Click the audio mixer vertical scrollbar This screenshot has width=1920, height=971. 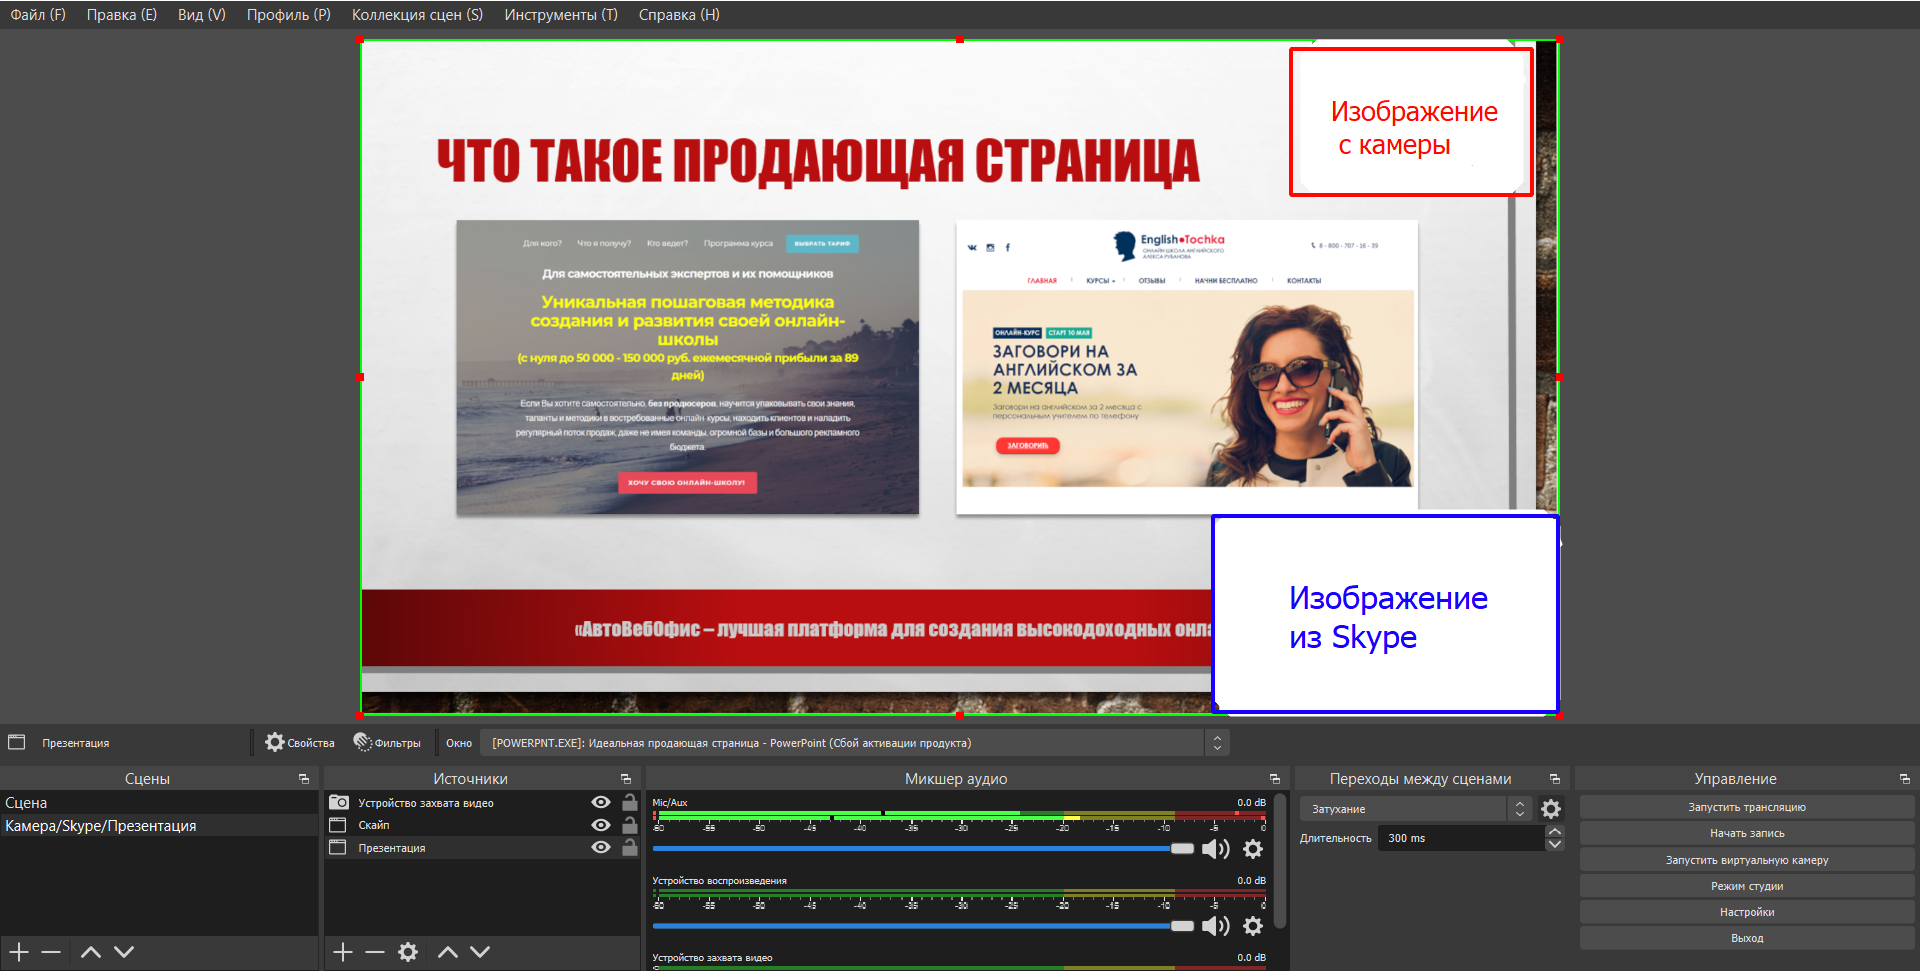(x=1279, y=861)
